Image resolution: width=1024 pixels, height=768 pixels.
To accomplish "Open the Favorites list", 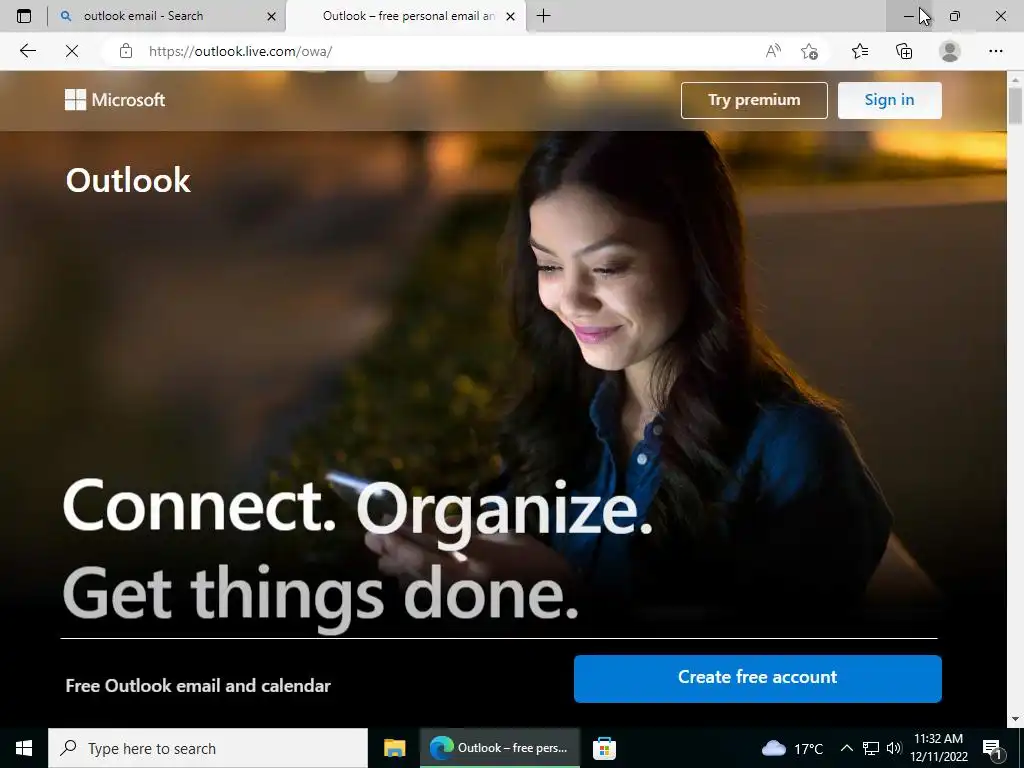I will pyautogui.click(x=860, y=51).
